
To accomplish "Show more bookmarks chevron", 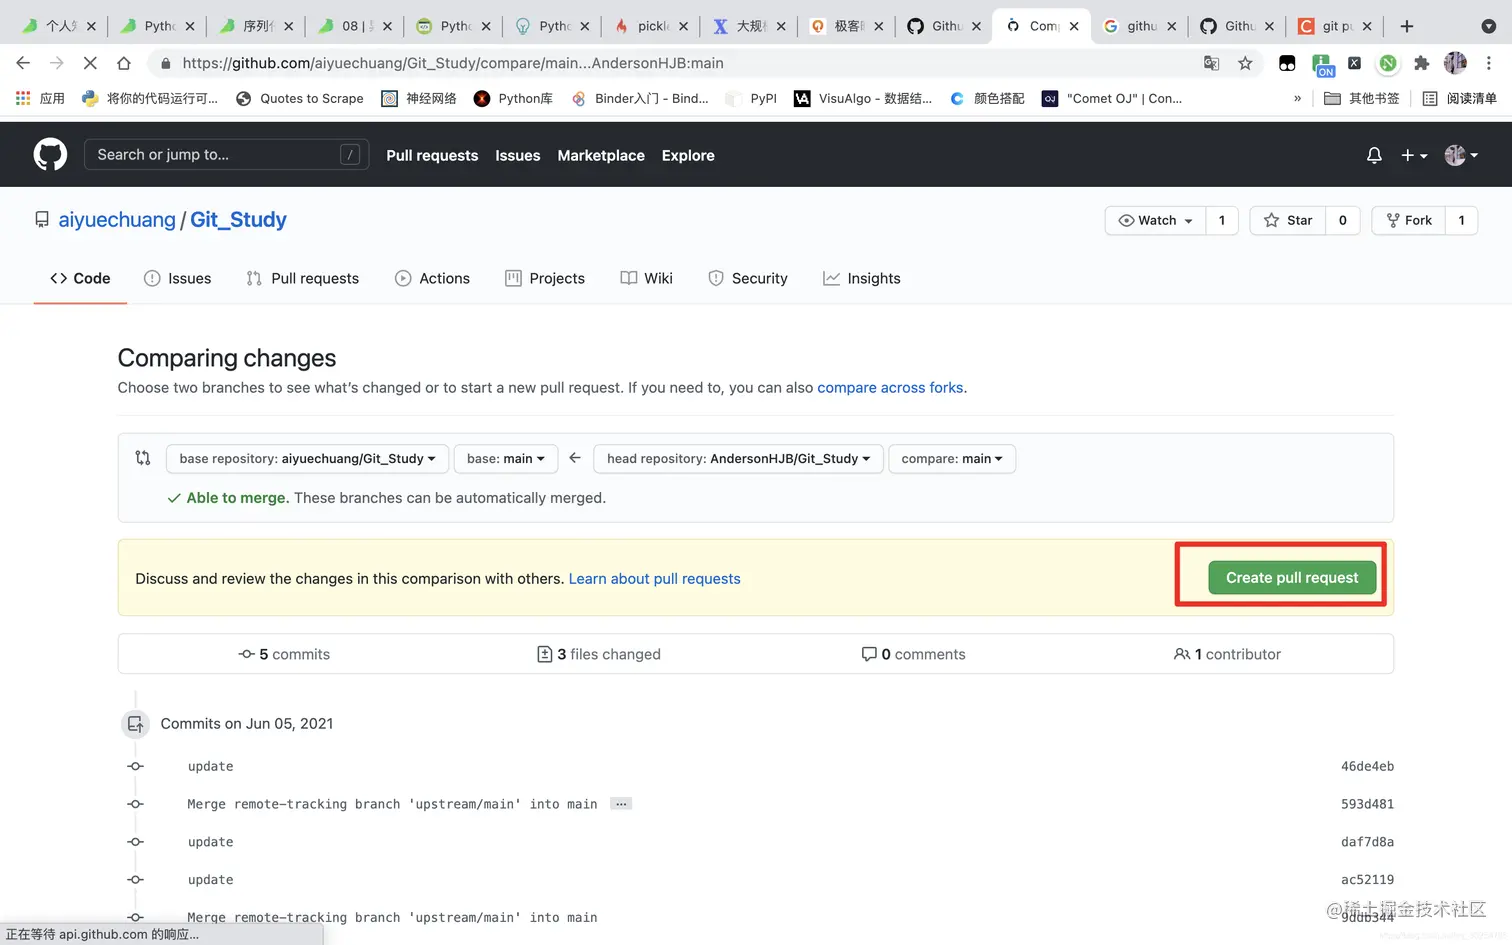I will pyautogui.click(x=1297, y=98).
